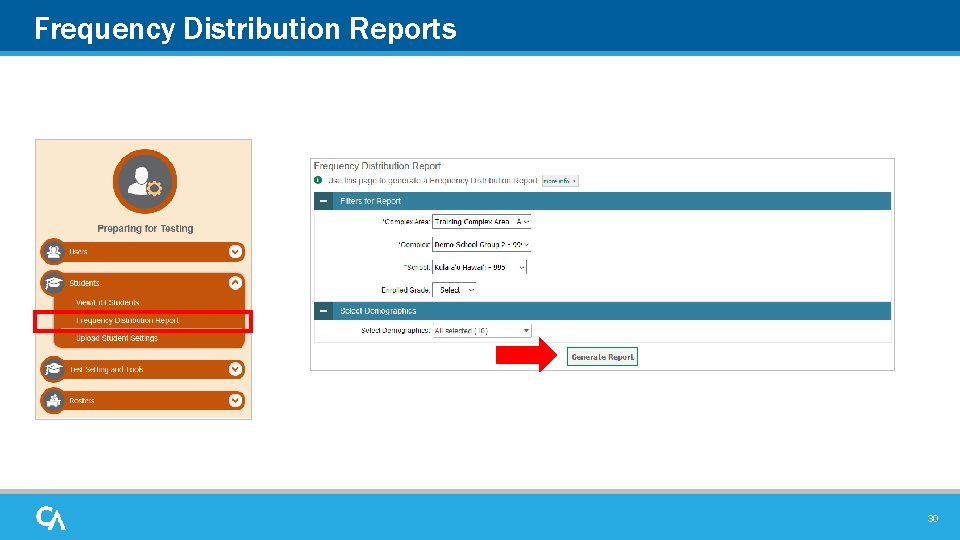960x540 pixels.
Task: Expand Test Settings and Tools chevron
Action: click(x=235, y=369)
